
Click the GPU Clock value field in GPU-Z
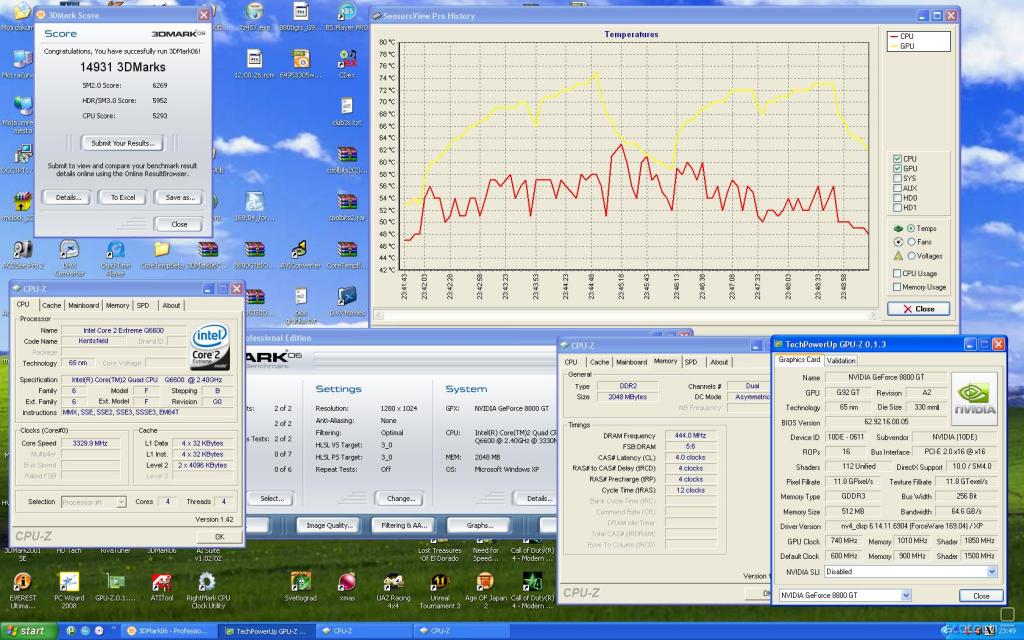tap(844, 541)
